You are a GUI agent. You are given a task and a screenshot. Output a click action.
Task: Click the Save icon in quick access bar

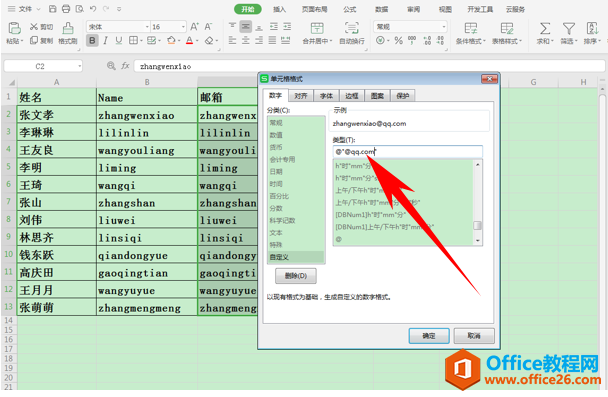tap(53, 9)
